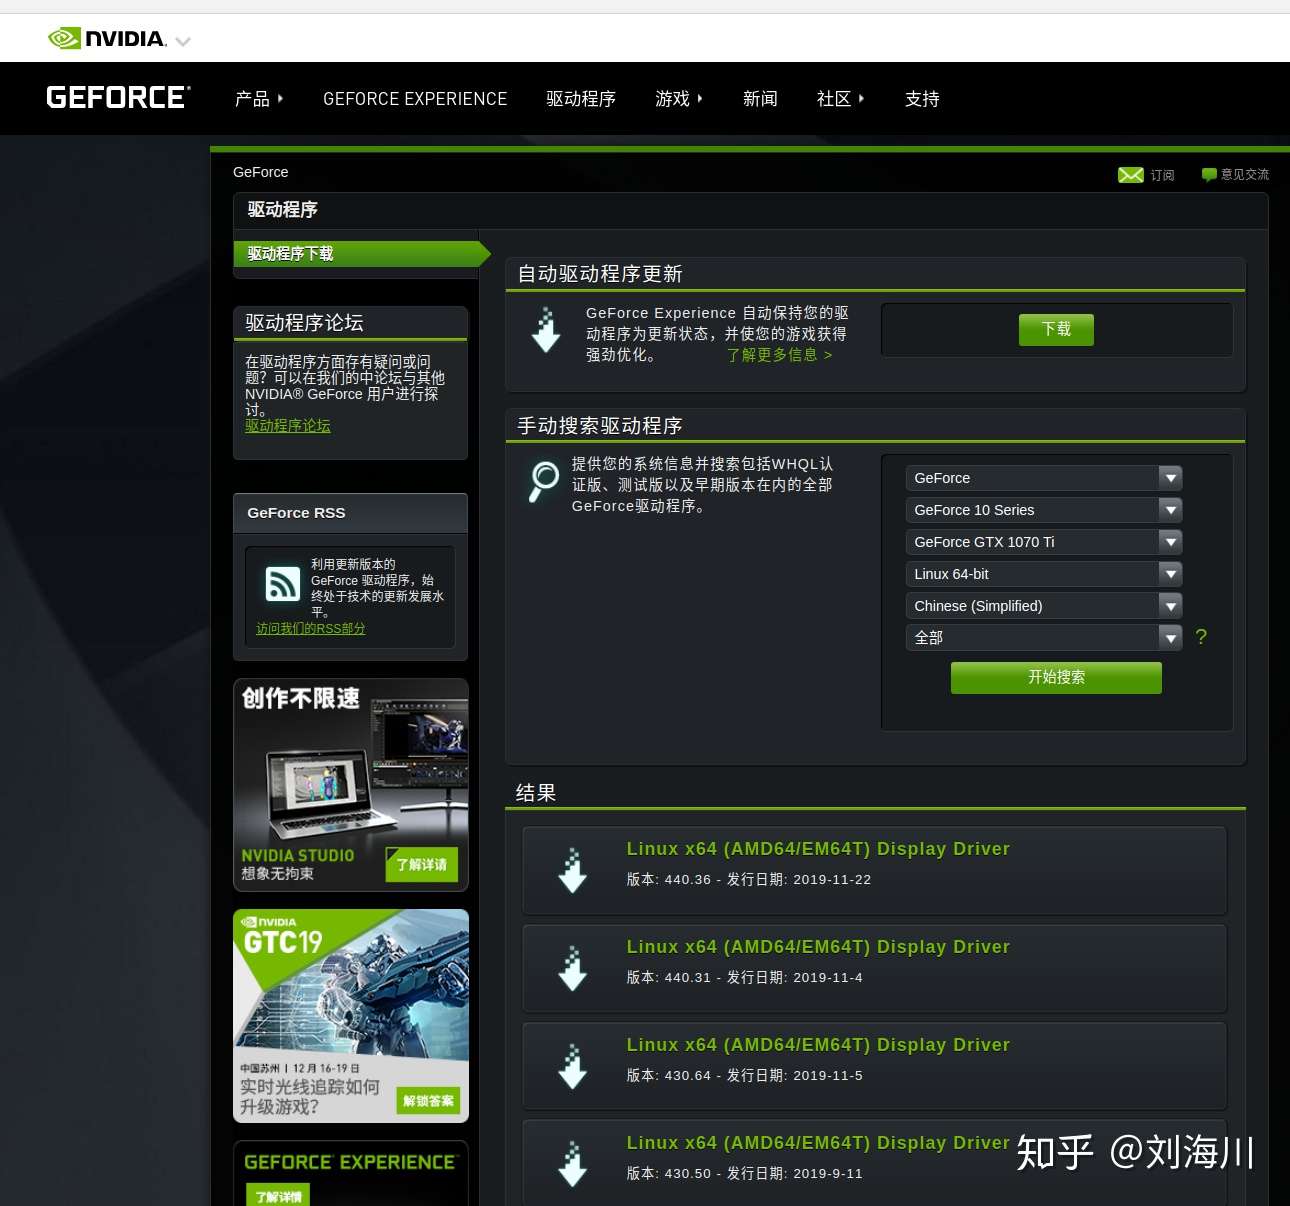Click text 版本: 440.36 - 发行日期: 2019-11-22
This screenshot has width=1290, height=1206.
(749, 880)
